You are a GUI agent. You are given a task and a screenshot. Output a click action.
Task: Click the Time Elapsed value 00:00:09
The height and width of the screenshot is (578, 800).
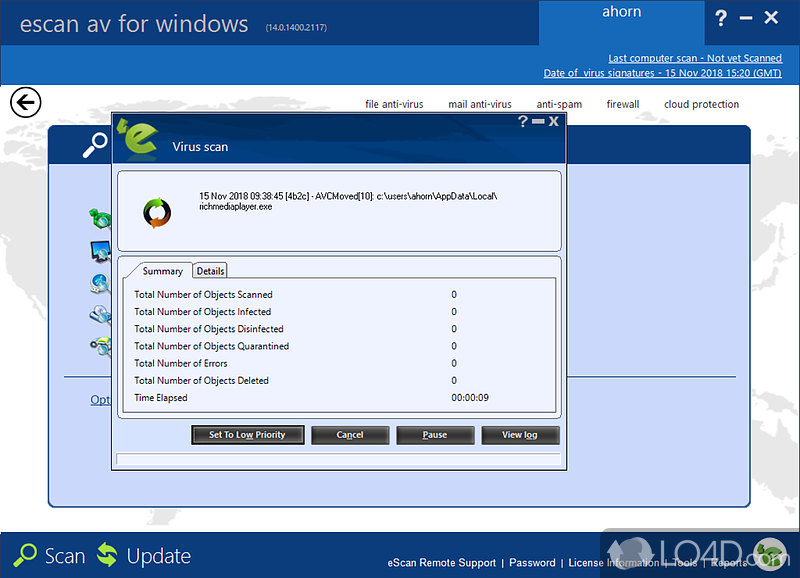[x=470, y=397]
